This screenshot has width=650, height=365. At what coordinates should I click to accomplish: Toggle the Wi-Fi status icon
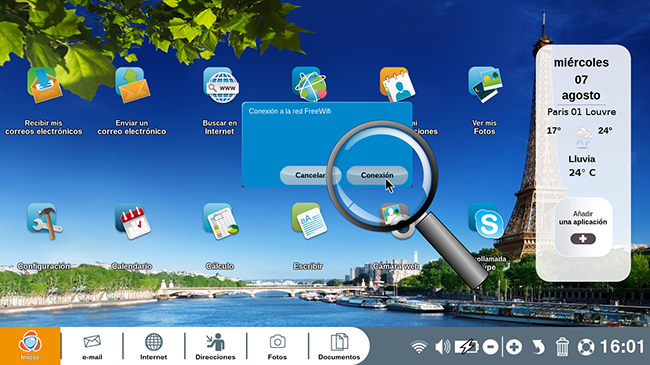419,347
